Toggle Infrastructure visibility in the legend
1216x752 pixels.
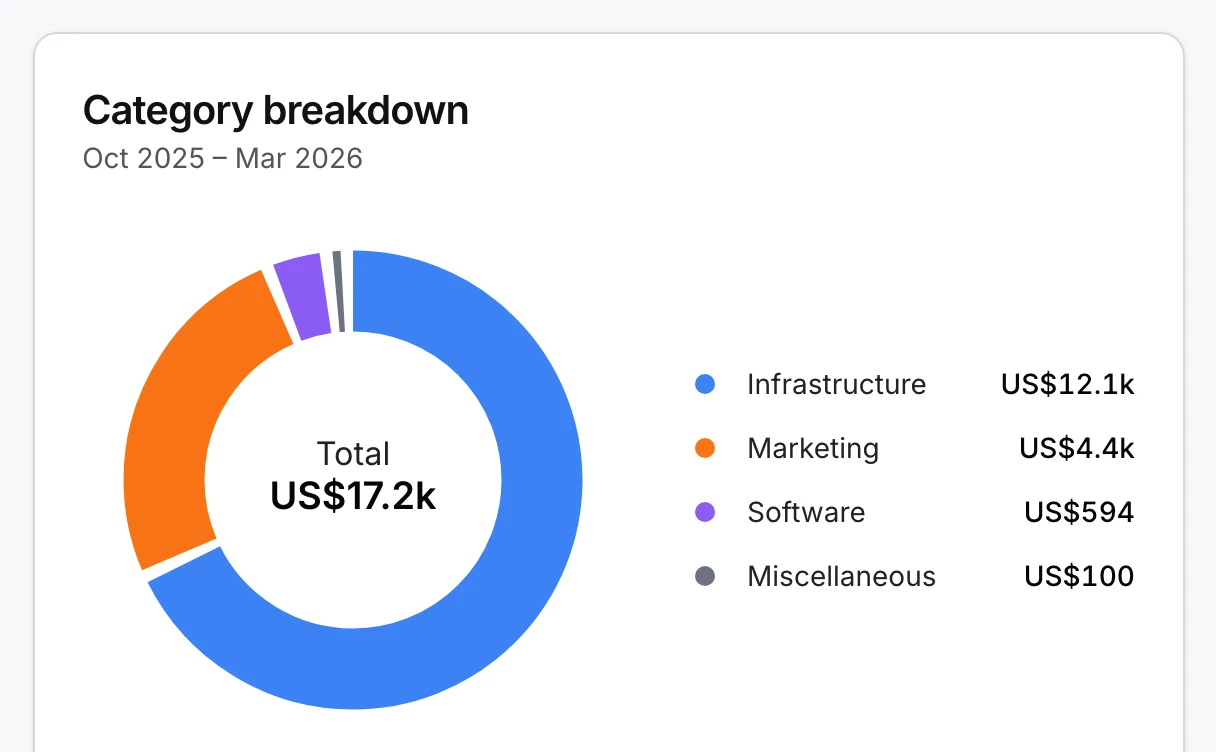(x=836, y=384)
